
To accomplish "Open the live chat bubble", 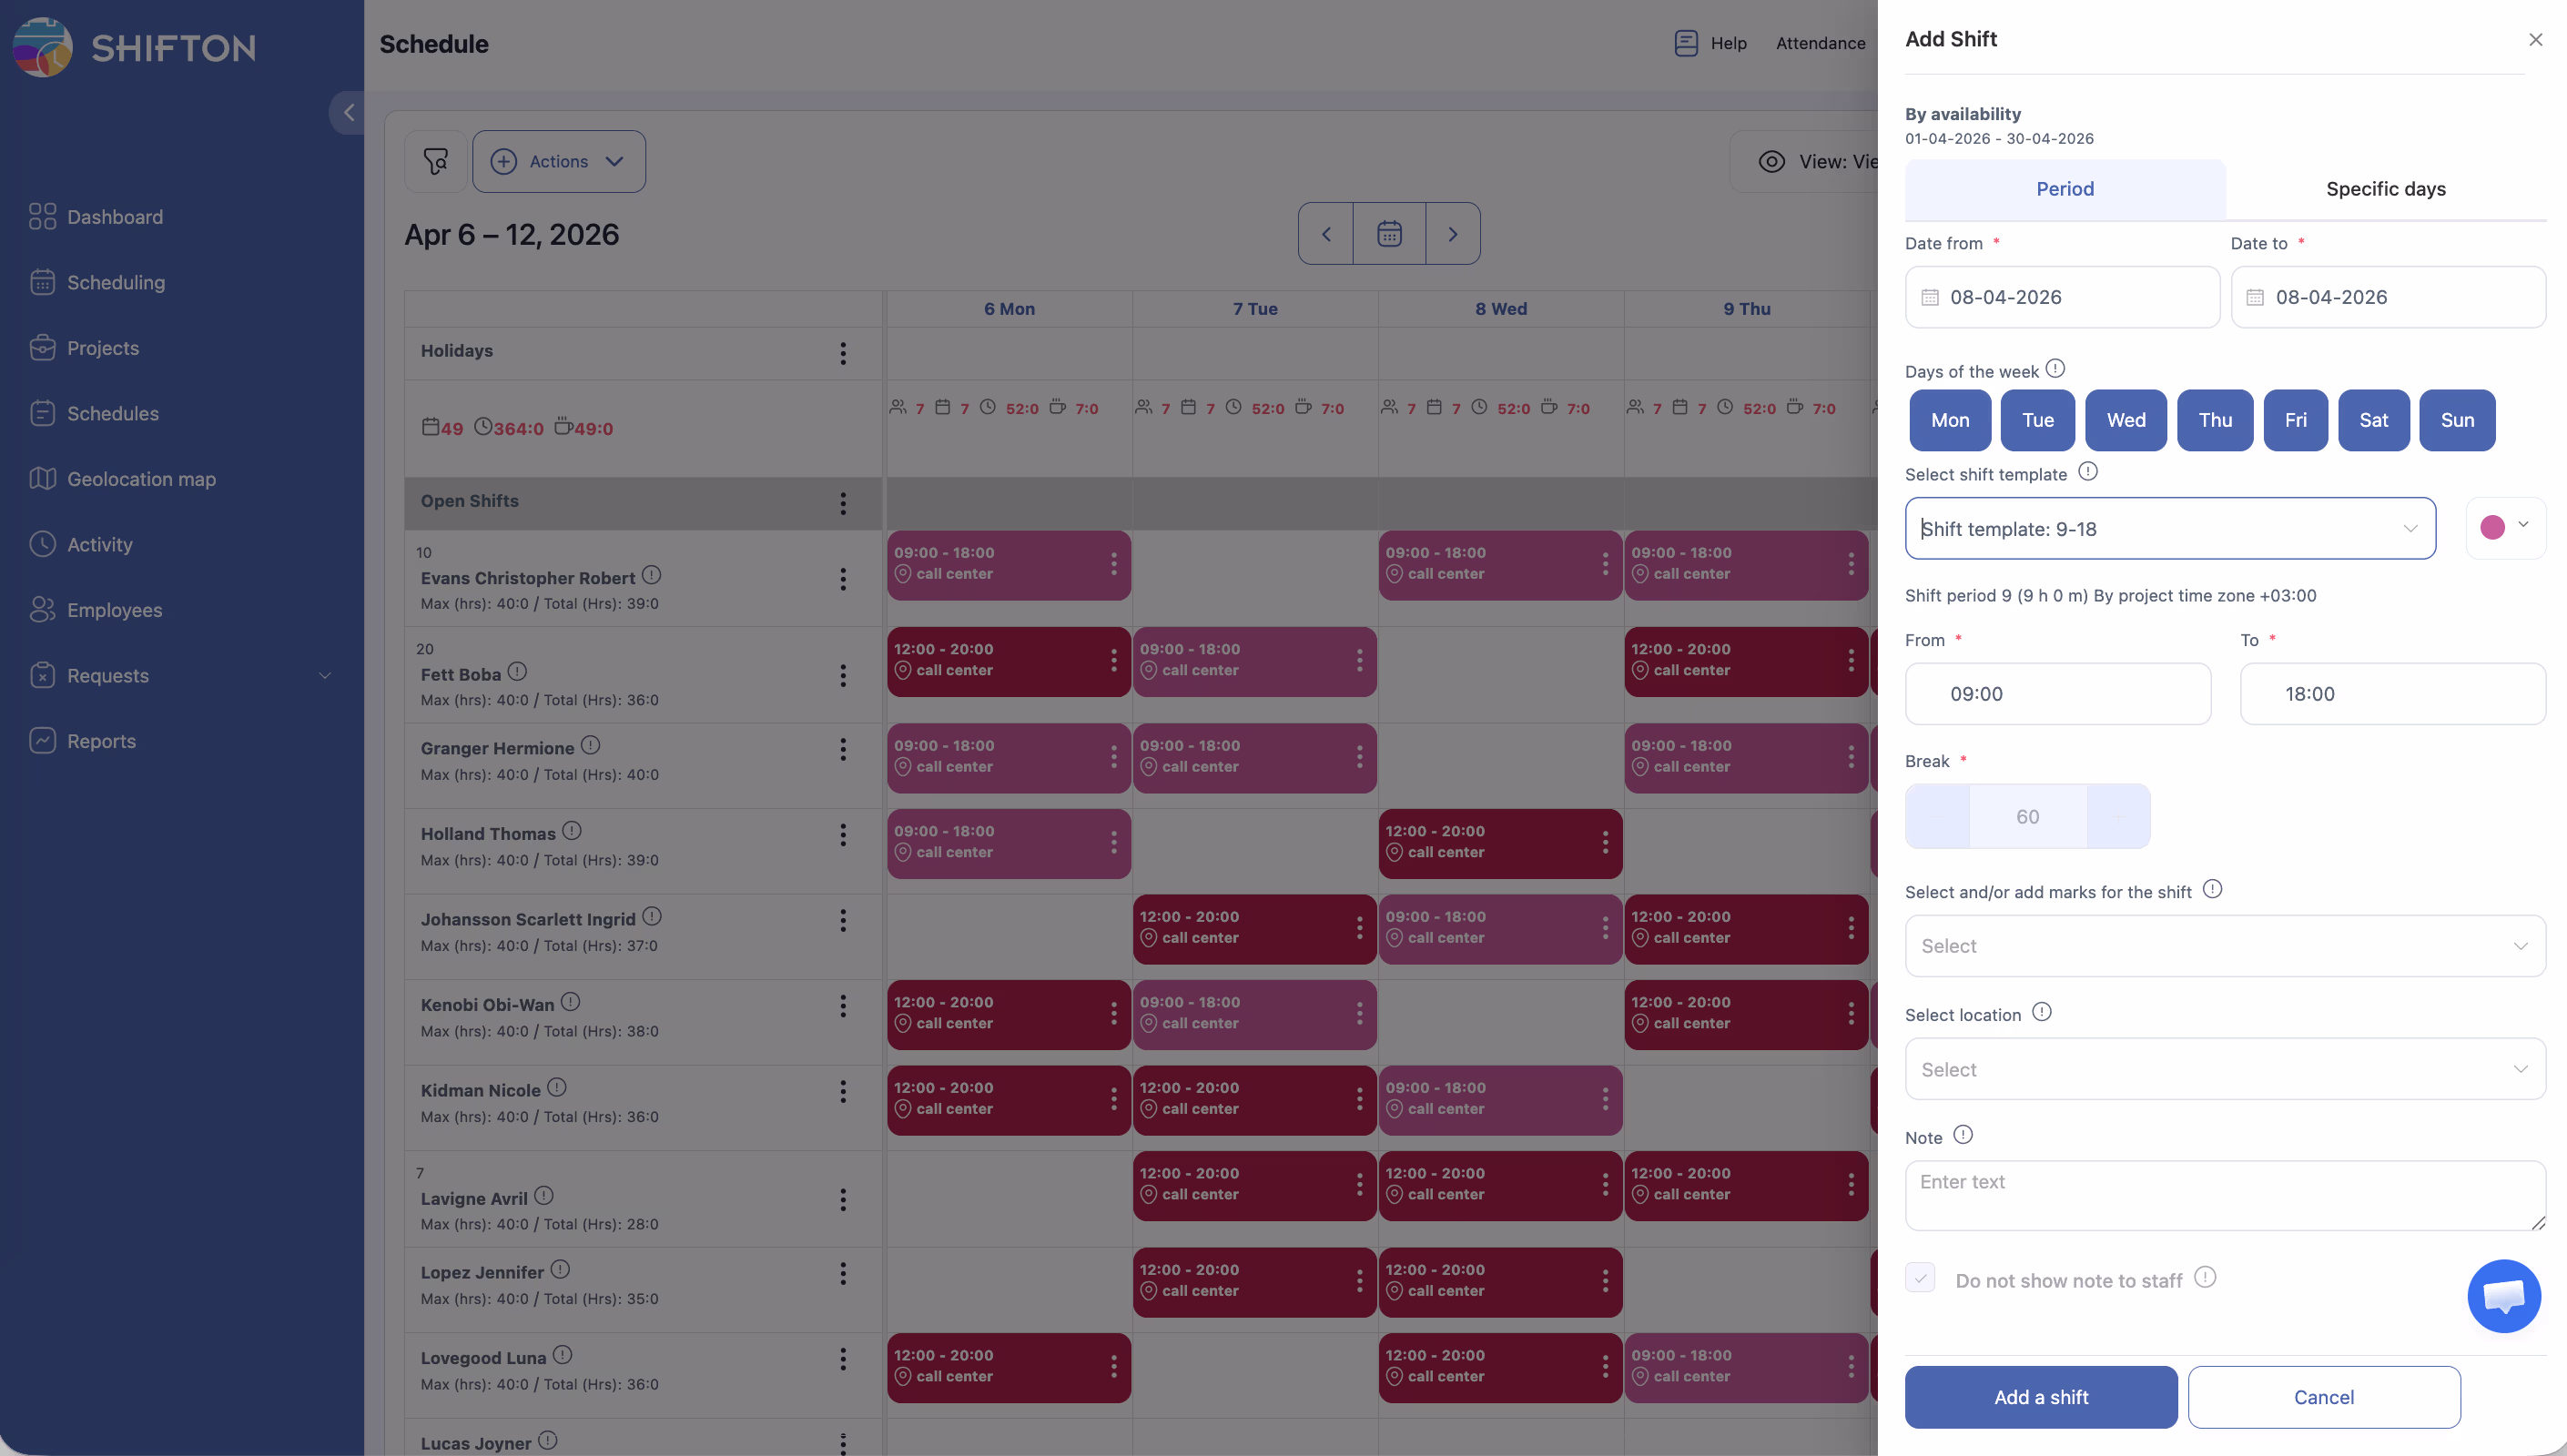I will click(2503, 1296).
